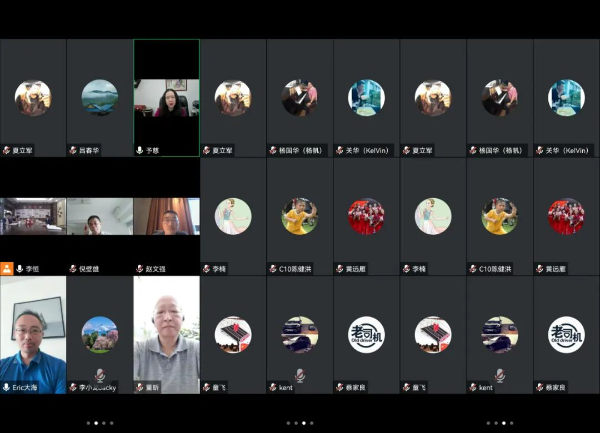Open the video of man in white room
Screen dimensions: 600x433
(x=100, y=216)
